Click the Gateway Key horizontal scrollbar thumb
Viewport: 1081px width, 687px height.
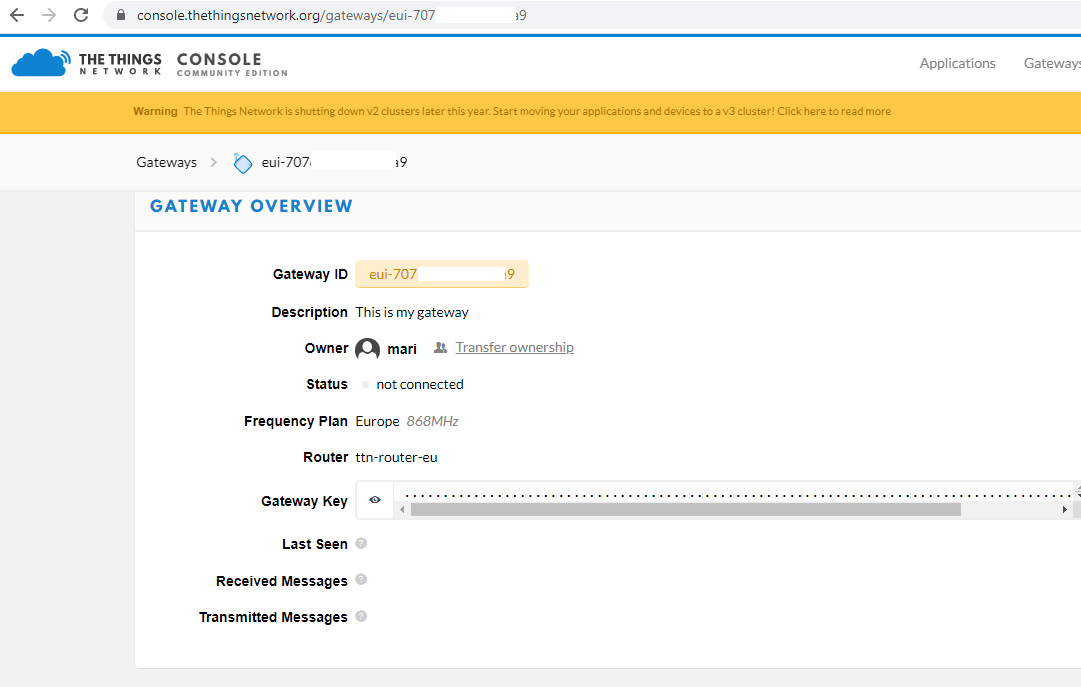(x=685, y=510)
